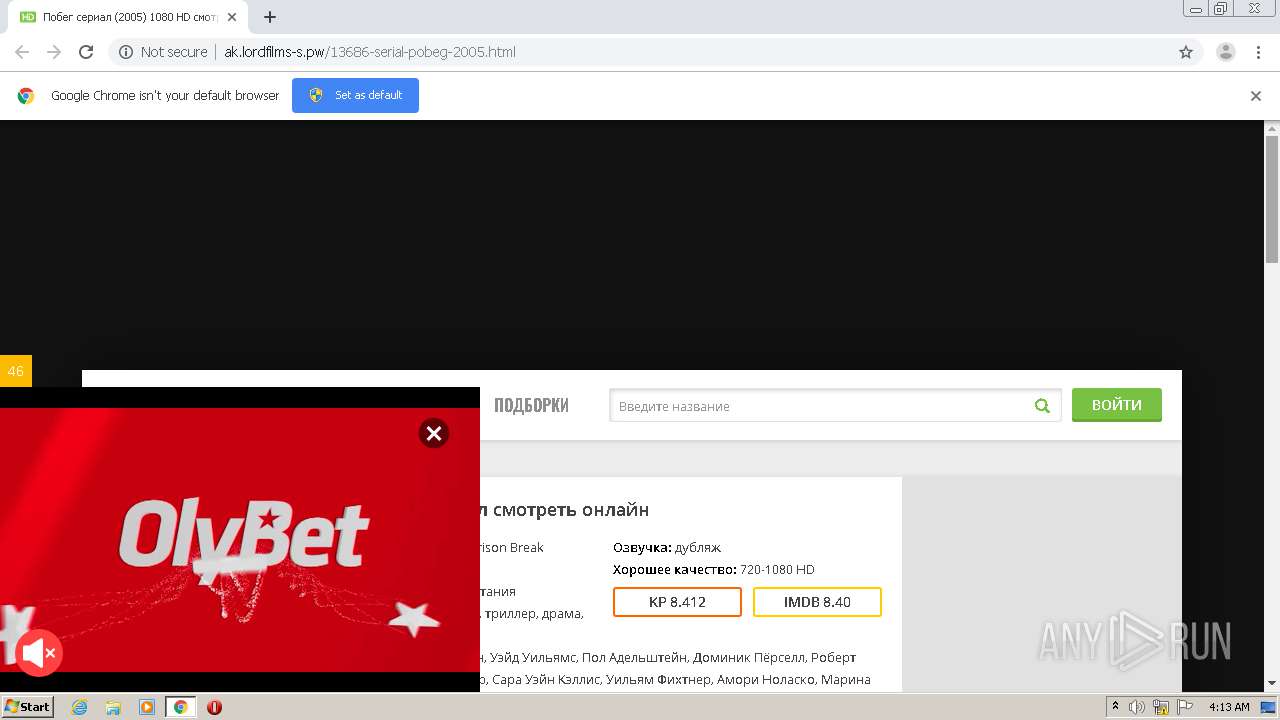Screen dimensions: 1280x720
Task: Open the Пол Адельштейн actor link
Action: click(634, 657)
